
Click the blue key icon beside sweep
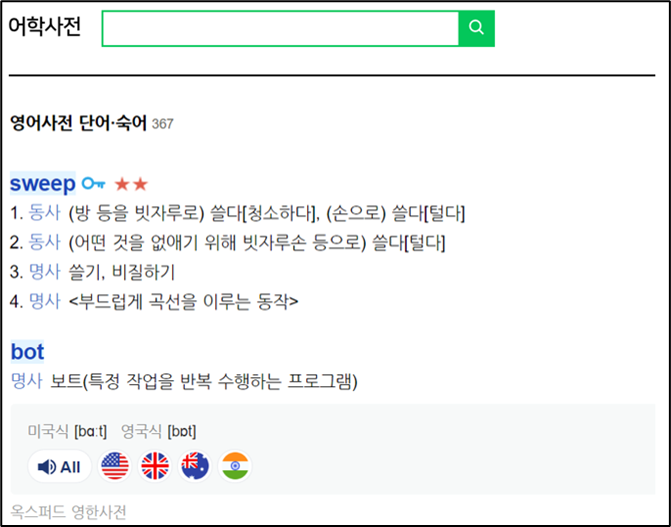(x=94, y=184)
